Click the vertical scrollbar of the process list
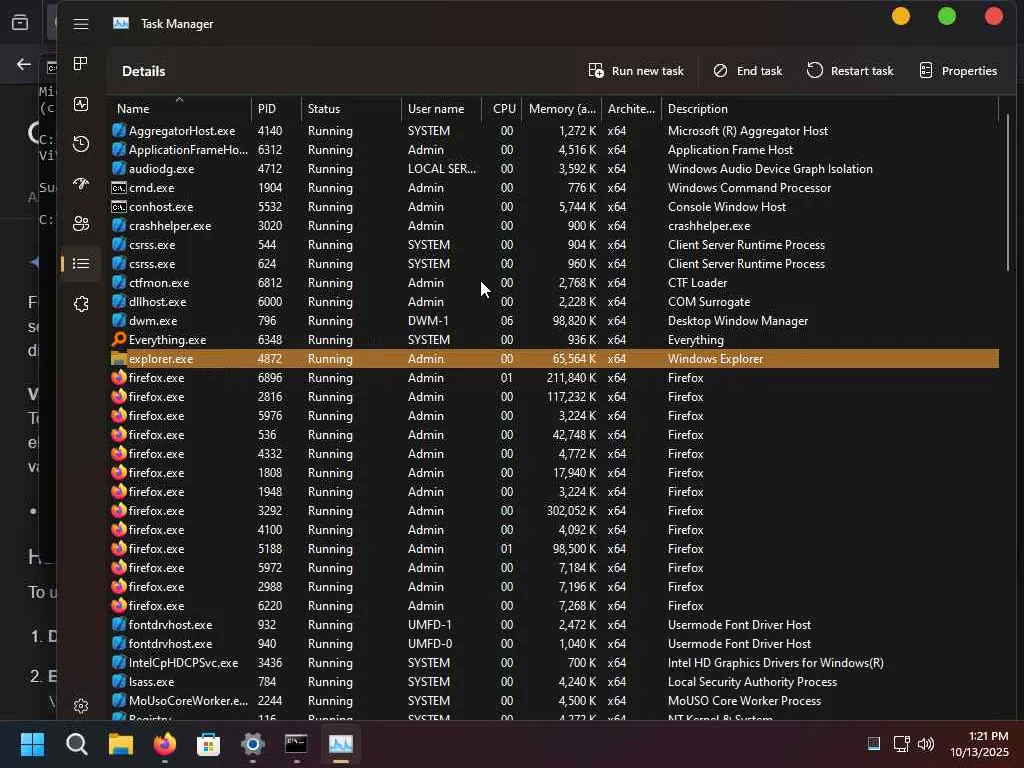This screenshot has width=1024, height=768. [1008, 193]
